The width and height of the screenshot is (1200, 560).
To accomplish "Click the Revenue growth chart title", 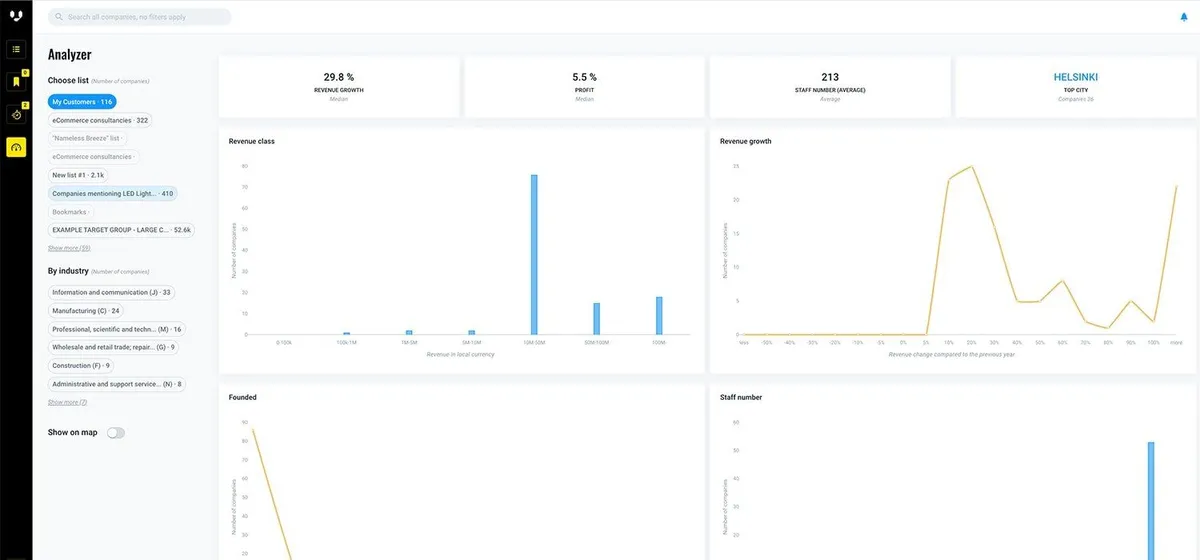I will coord(746,141).
